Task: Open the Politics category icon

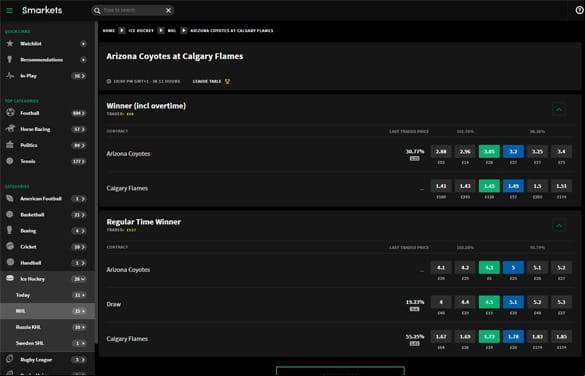Action: coord(10,145)
